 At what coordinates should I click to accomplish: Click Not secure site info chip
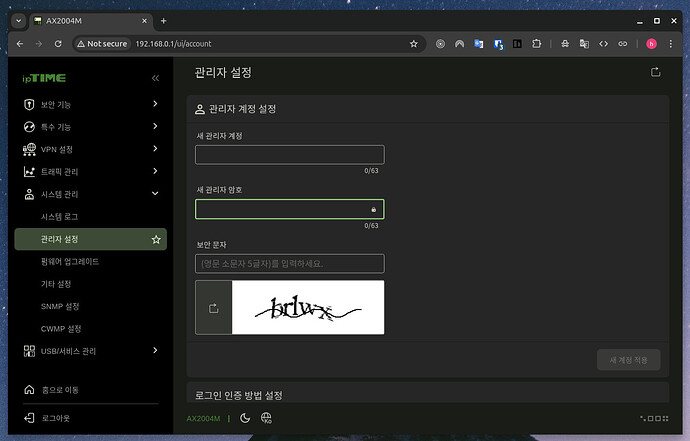tap(102, 44)
